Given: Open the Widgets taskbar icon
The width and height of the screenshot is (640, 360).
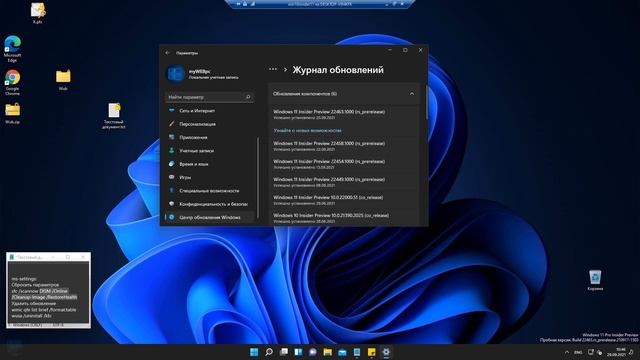Looking at the screenshot, I should tap(298, 352).
